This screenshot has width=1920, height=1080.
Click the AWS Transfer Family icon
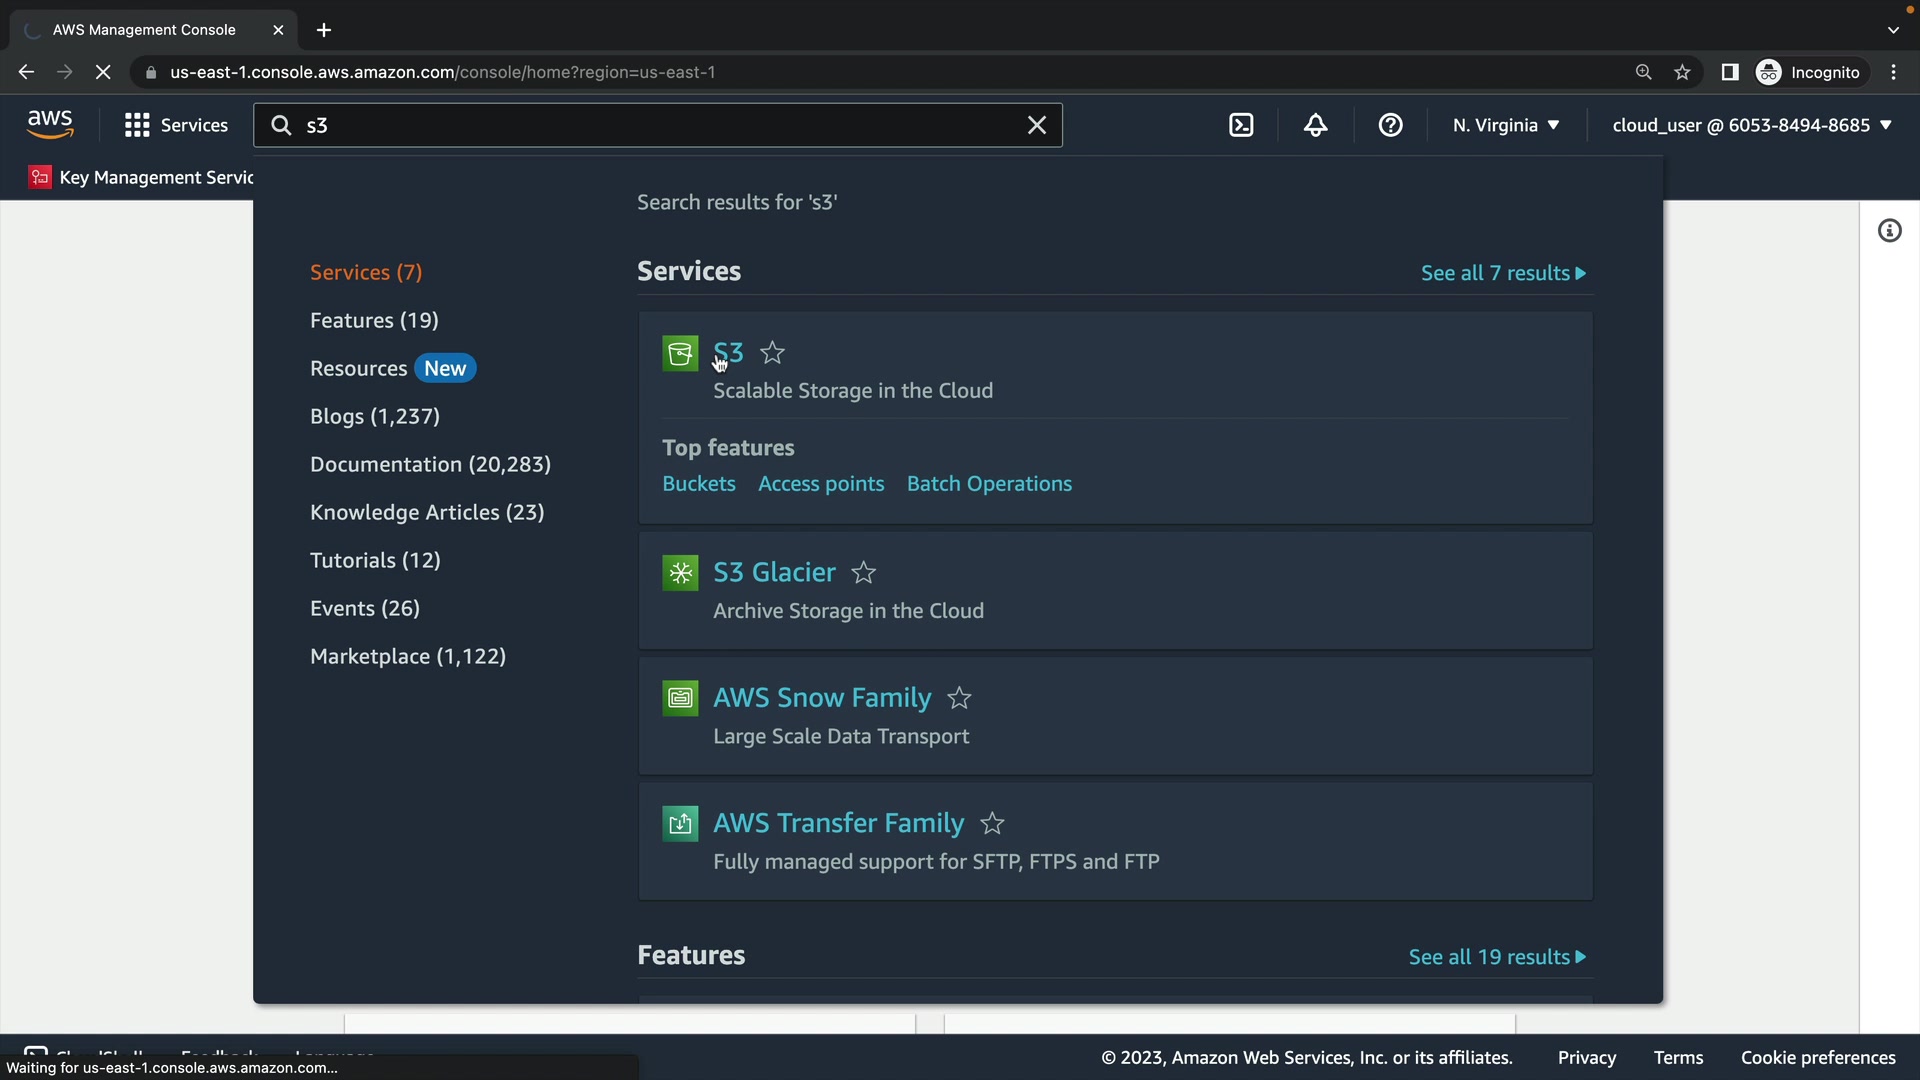(x=680, y=824)
